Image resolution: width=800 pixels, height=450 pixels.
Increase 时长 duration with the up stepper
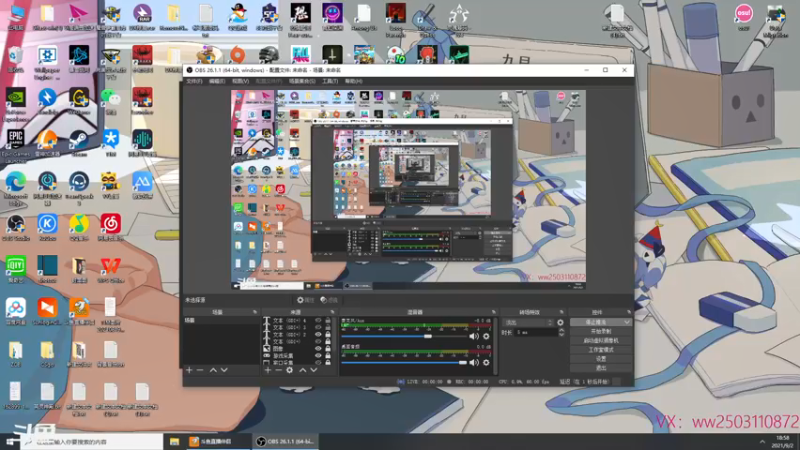[561, 330]
